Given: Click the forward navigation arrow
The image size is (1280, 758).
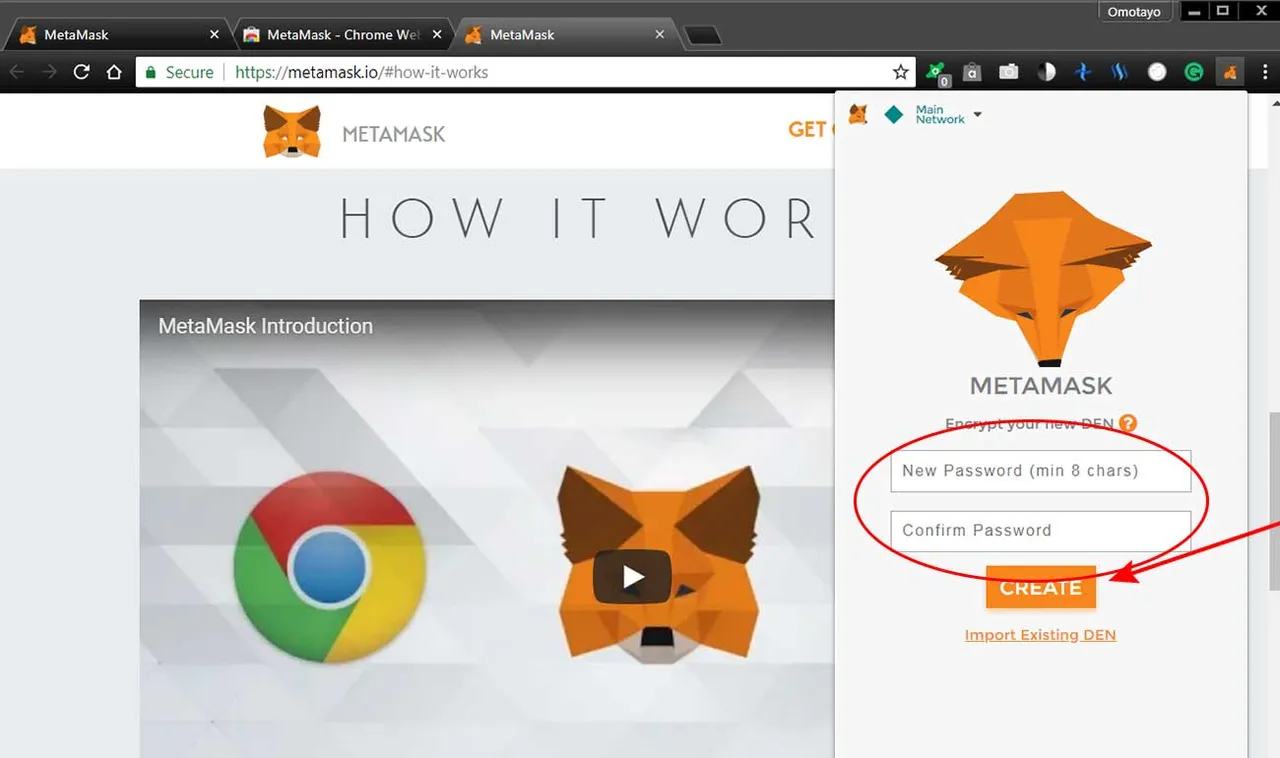Looking at the screenshot, I should pos(50,72).
